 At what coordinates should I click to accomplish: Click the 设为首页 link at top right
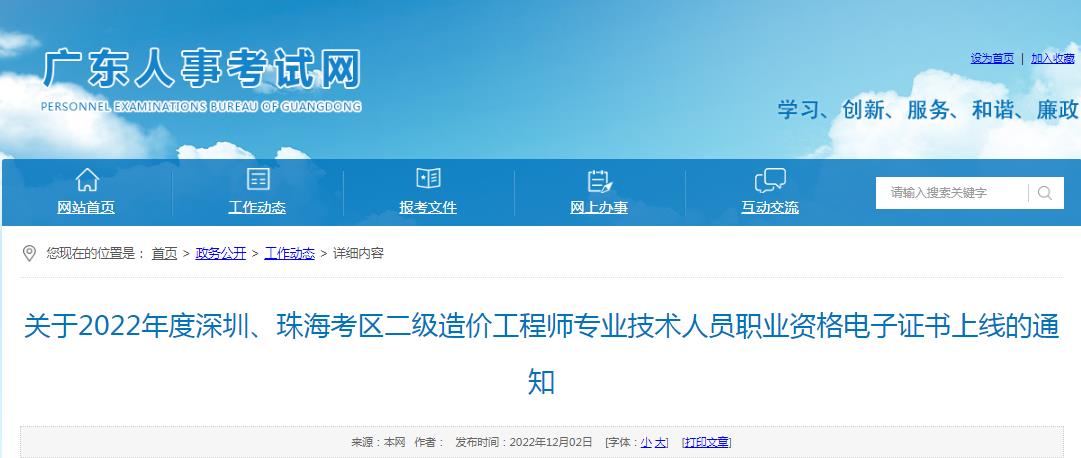(x=992, y=58)
